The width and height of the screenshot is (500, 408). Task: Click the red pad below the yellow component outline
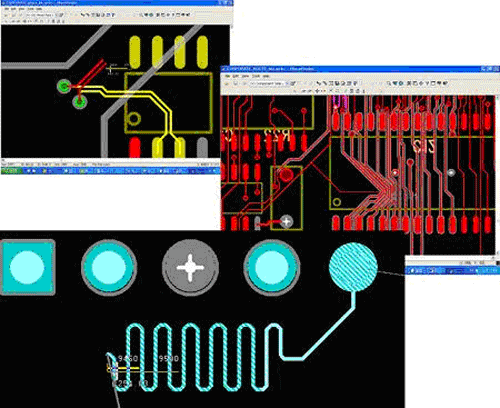[x=135, y=147]
